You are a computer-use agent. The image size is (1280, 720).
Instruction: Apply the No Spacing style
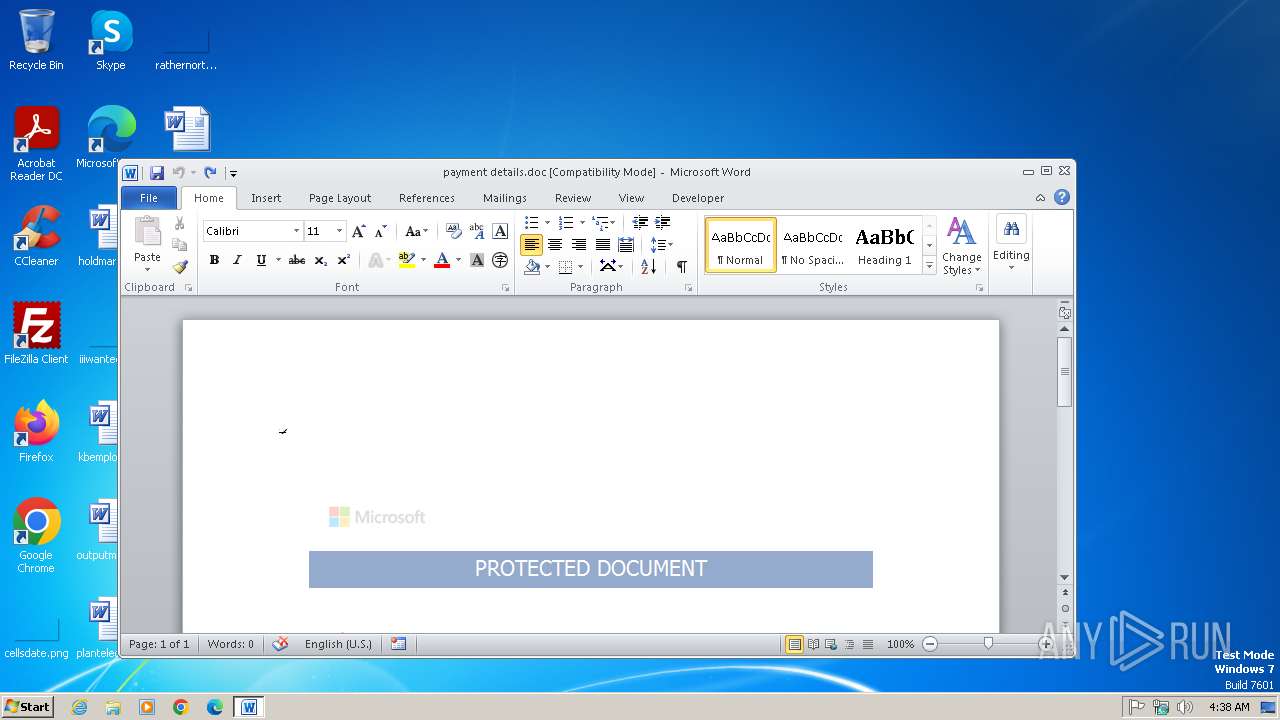[x=813, y=246]
